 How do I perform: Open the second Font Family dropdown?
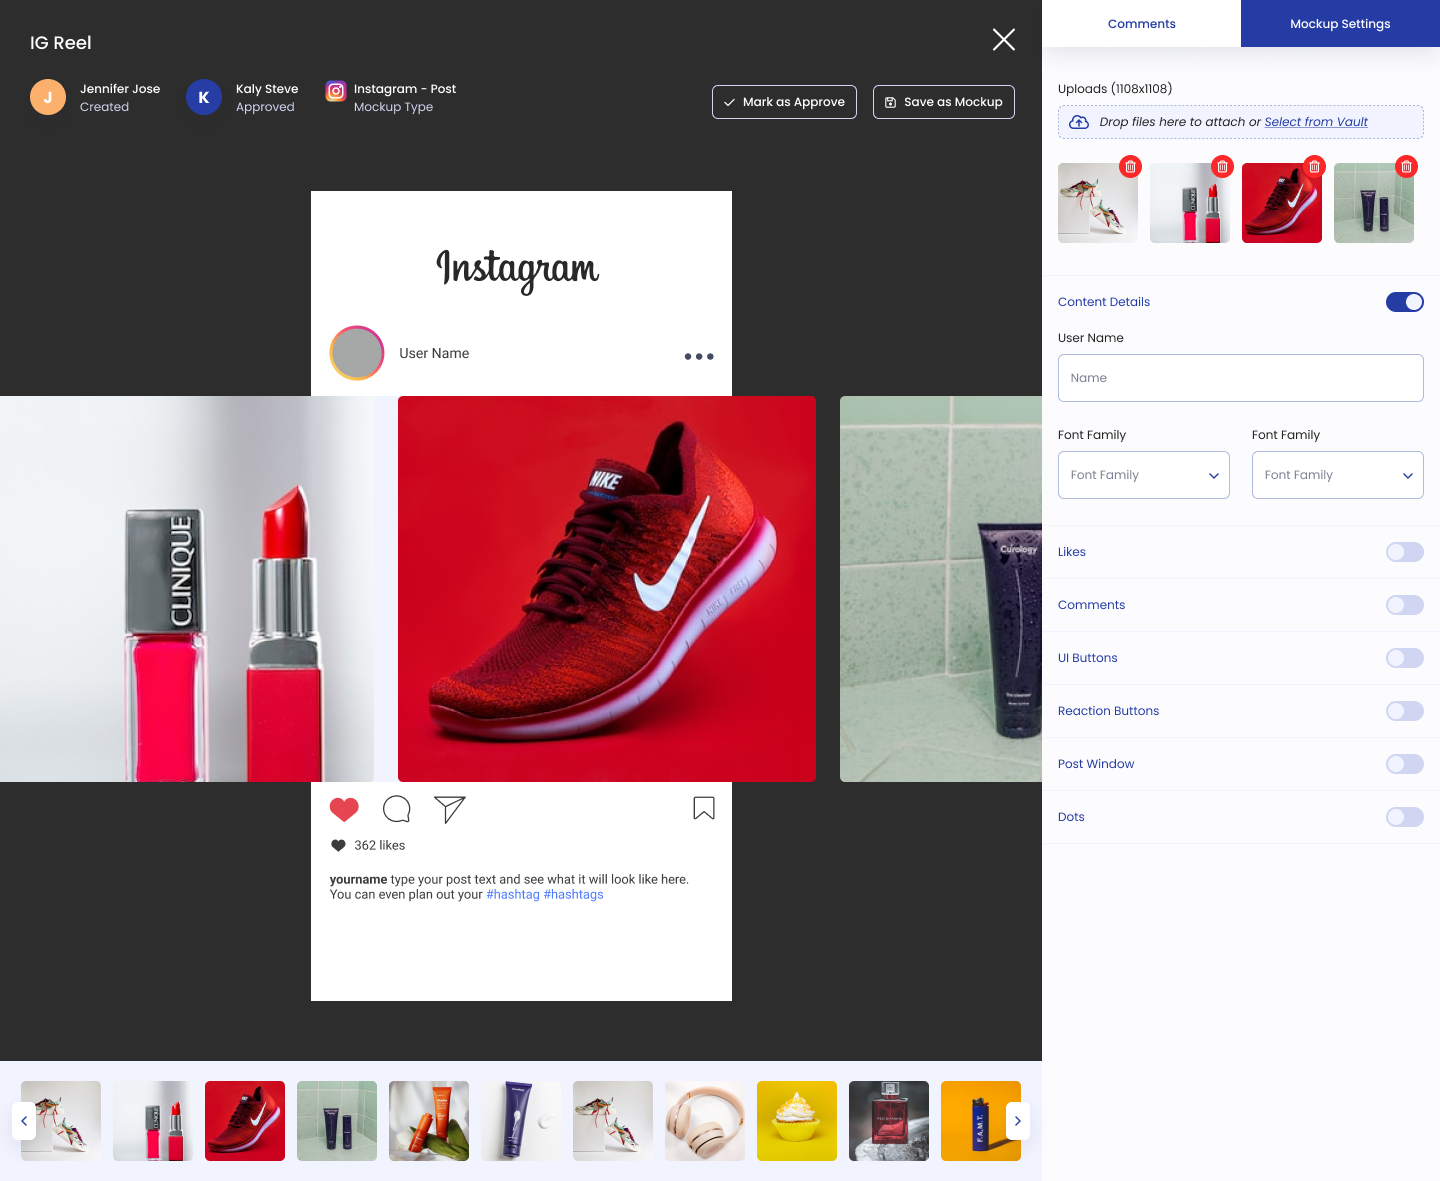pos(1338,475)
